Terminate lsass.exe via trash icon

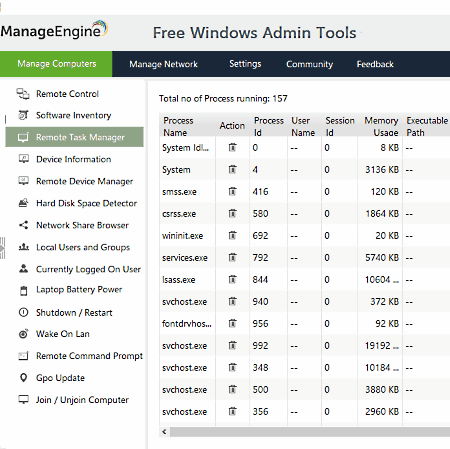tap(232, 279)
